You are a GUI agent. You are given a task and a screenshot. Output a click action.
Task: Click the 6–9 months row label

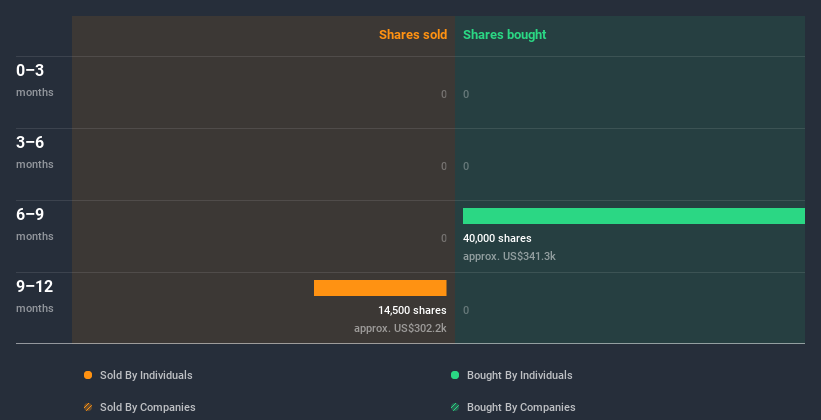click(x=35, y=224)
